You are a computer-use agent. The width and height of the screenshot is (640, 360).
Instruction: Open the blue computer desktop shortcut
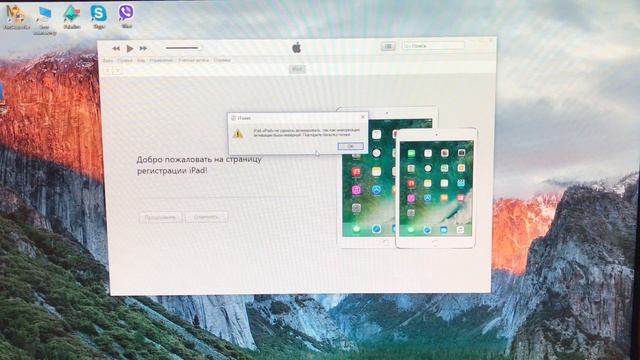pyautogui.click(x=44, y=20)
